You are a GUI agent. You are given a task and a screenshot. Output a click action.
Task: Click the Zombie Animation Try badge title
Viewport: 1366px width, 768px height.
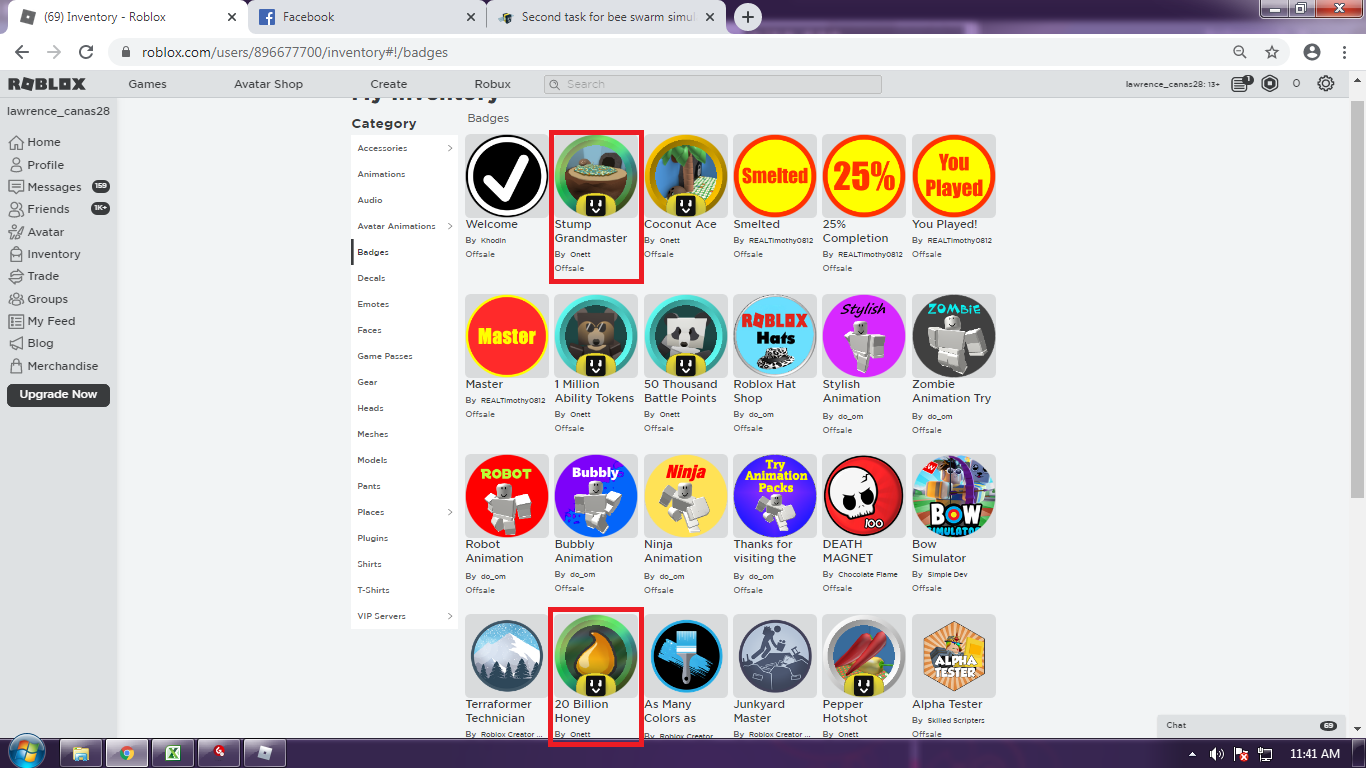(x=952, y=391)
